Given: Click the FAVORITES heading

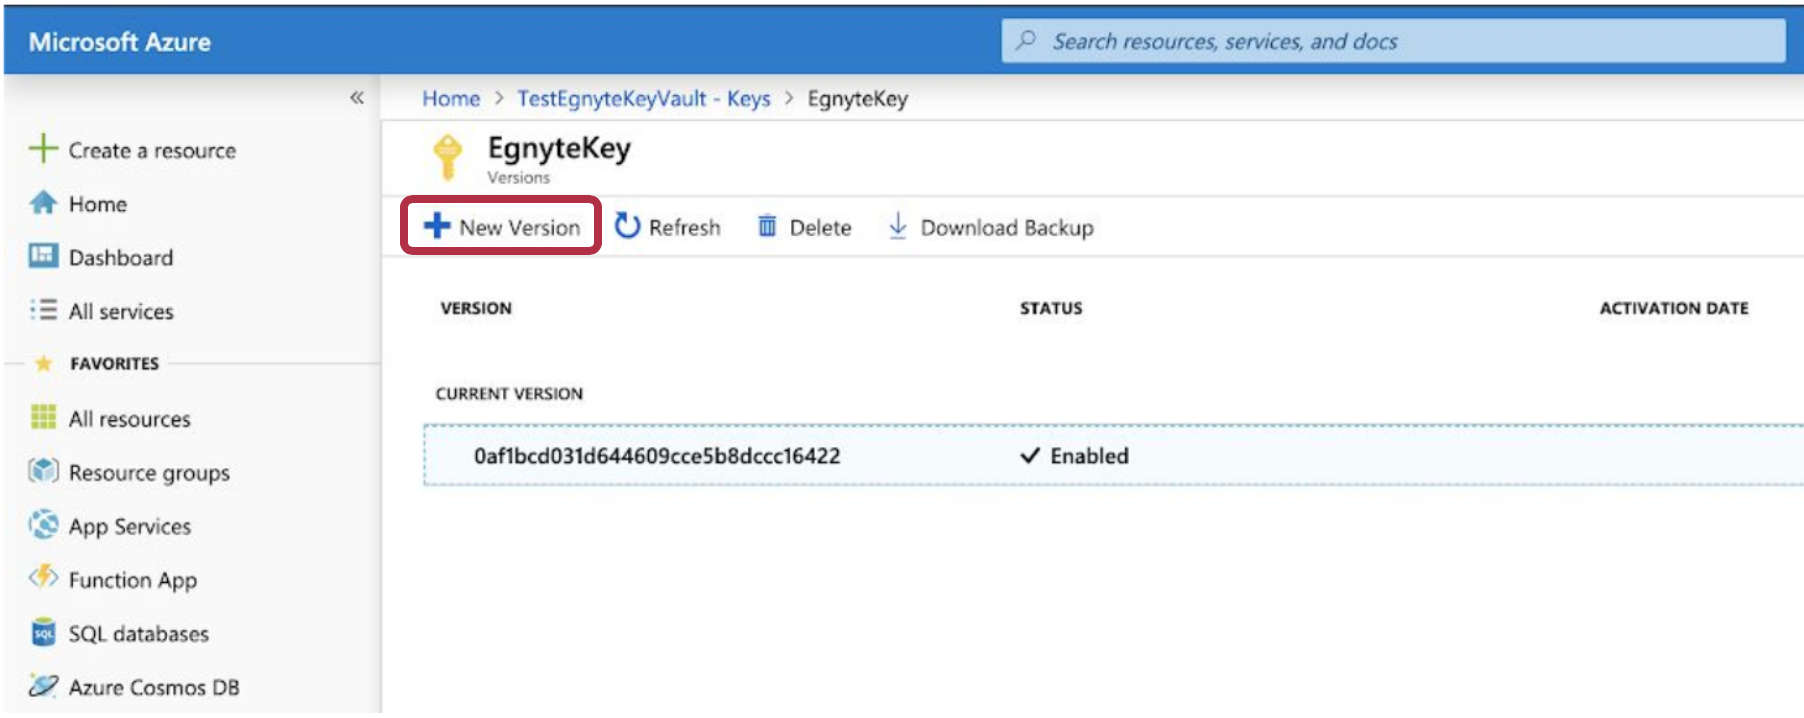Looking at the screenshot, I should 115,364.
